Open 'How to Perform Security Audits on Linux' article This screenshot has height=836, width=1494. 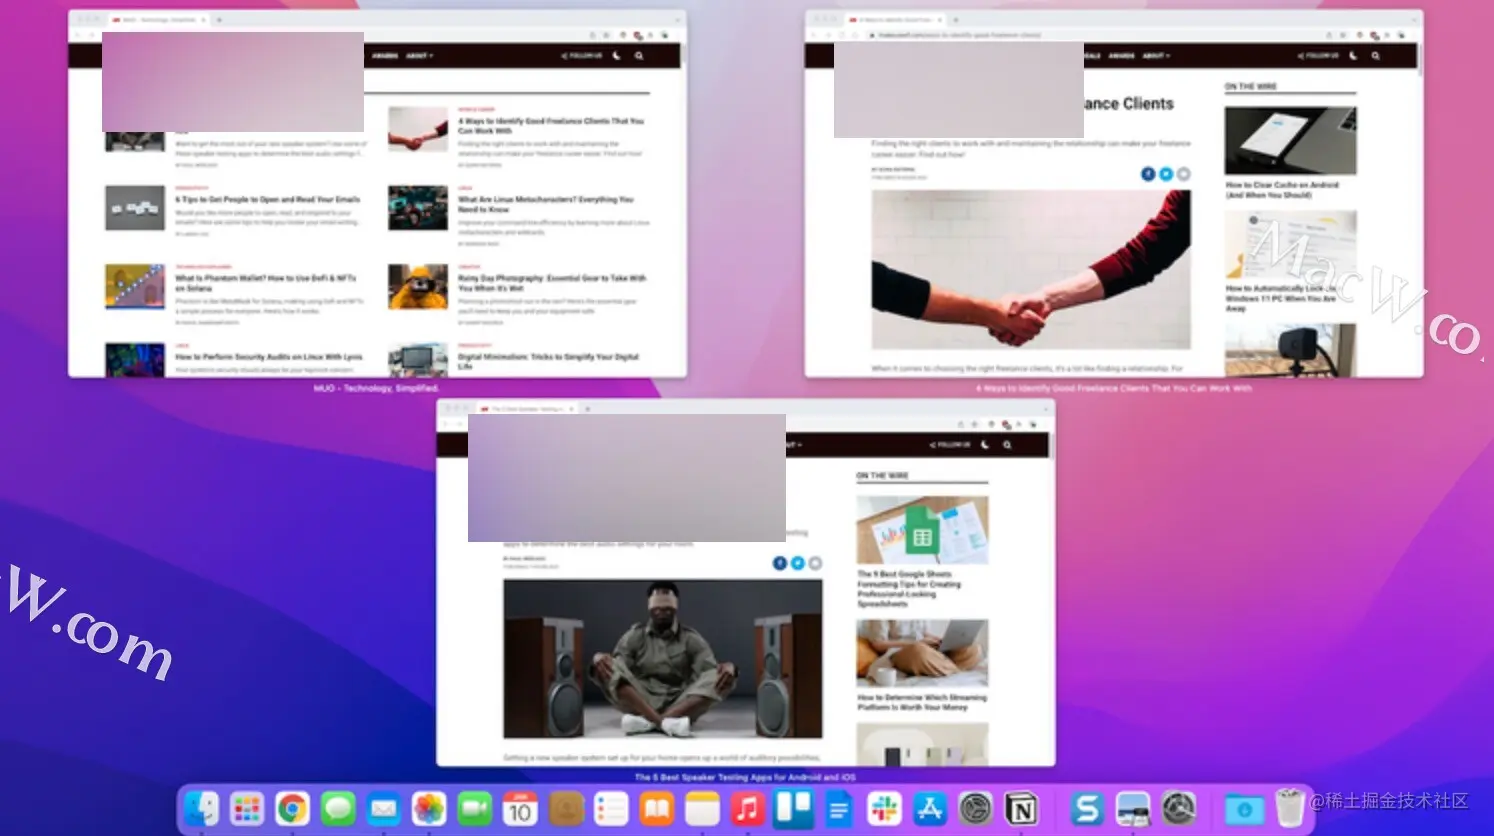(x=269, y=356)
